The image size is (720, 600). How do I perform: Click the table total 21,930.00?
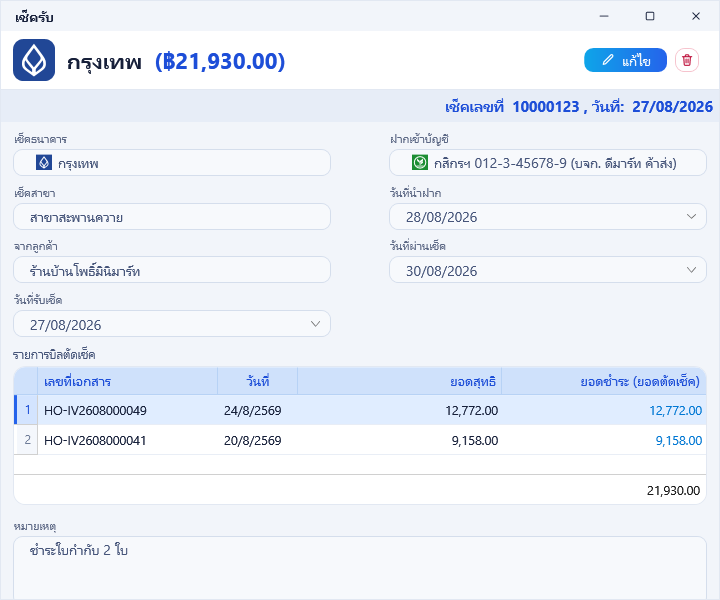click(673, 491)
